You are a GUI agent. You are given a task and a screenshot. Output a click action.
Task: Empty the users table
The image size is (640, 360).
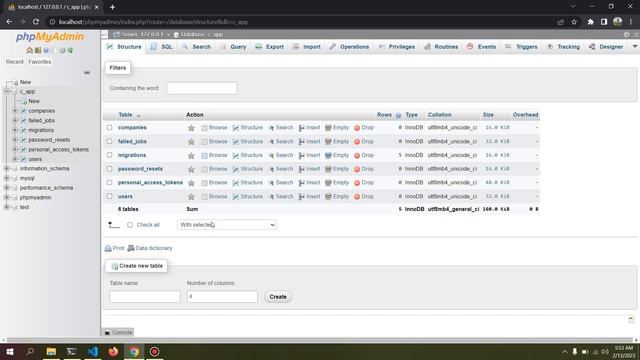tap(337, 196)
